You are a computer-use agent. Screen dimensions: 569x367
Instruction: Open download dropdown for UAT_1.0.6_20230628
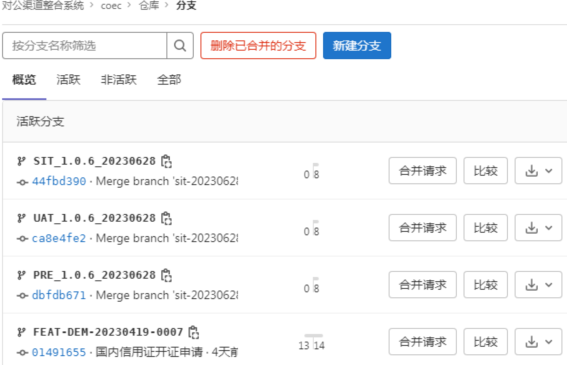(539, 228)
